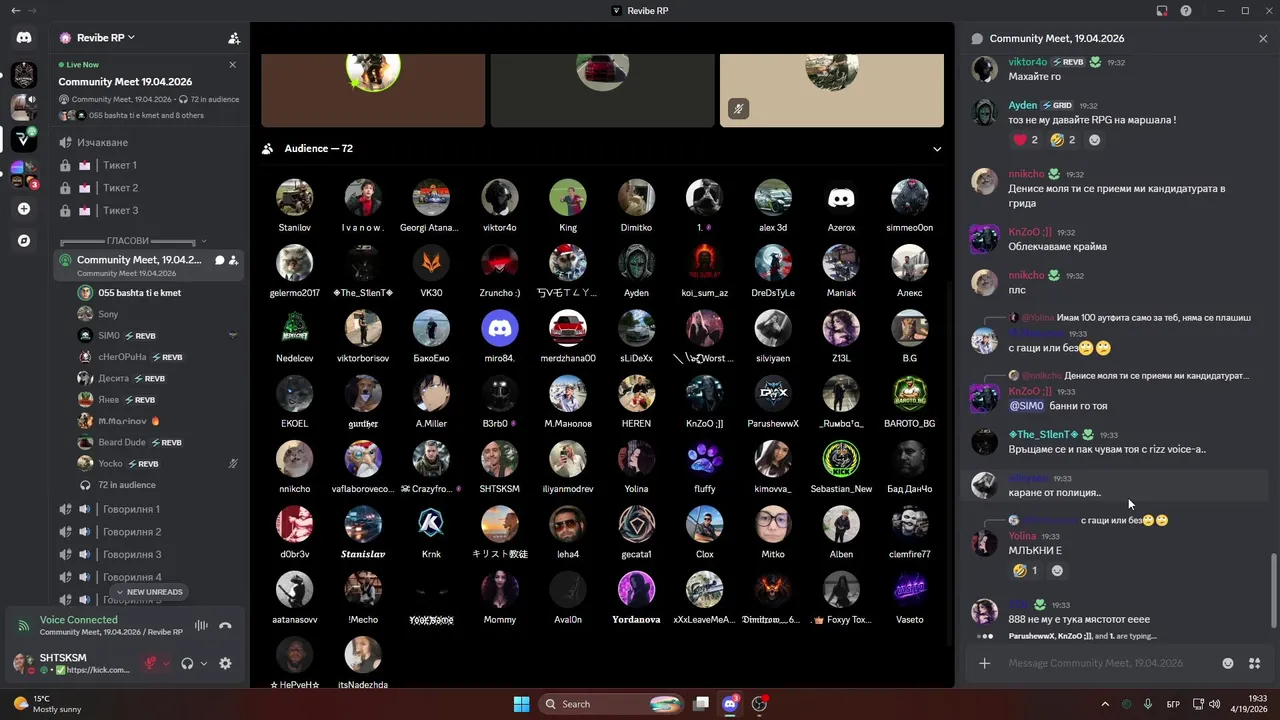Image resolution: width=1280 pixels, height=720 pixels.
Task: Go back with title bar arrow
Action: point(15,11)
